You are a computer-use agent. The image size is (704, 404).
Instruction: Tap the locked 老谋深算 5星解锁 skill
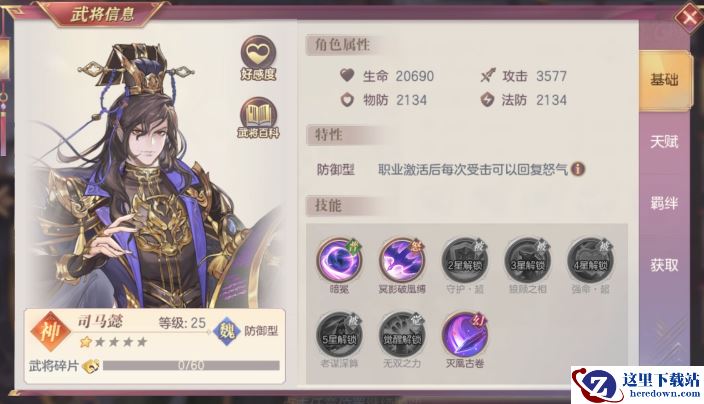coord(339,335)
